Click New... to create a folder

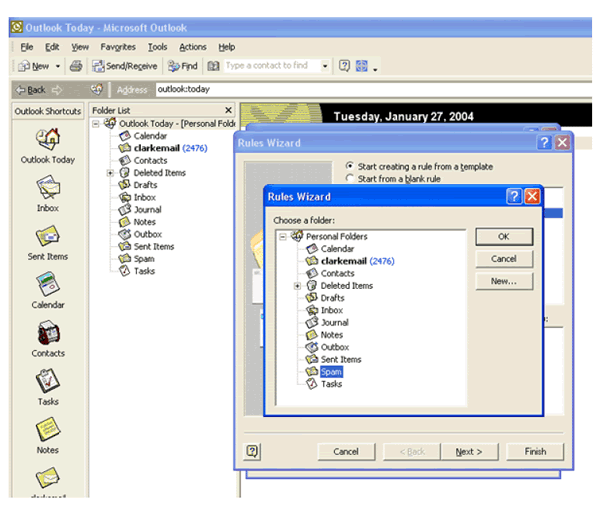point(504,281)
